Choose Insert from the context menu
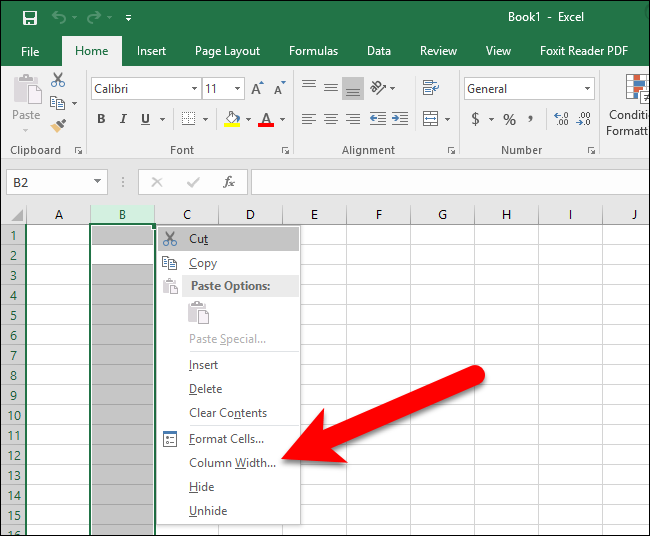This screenshot has width=650, height=536. pyautogui.click(x=228, y=365)
